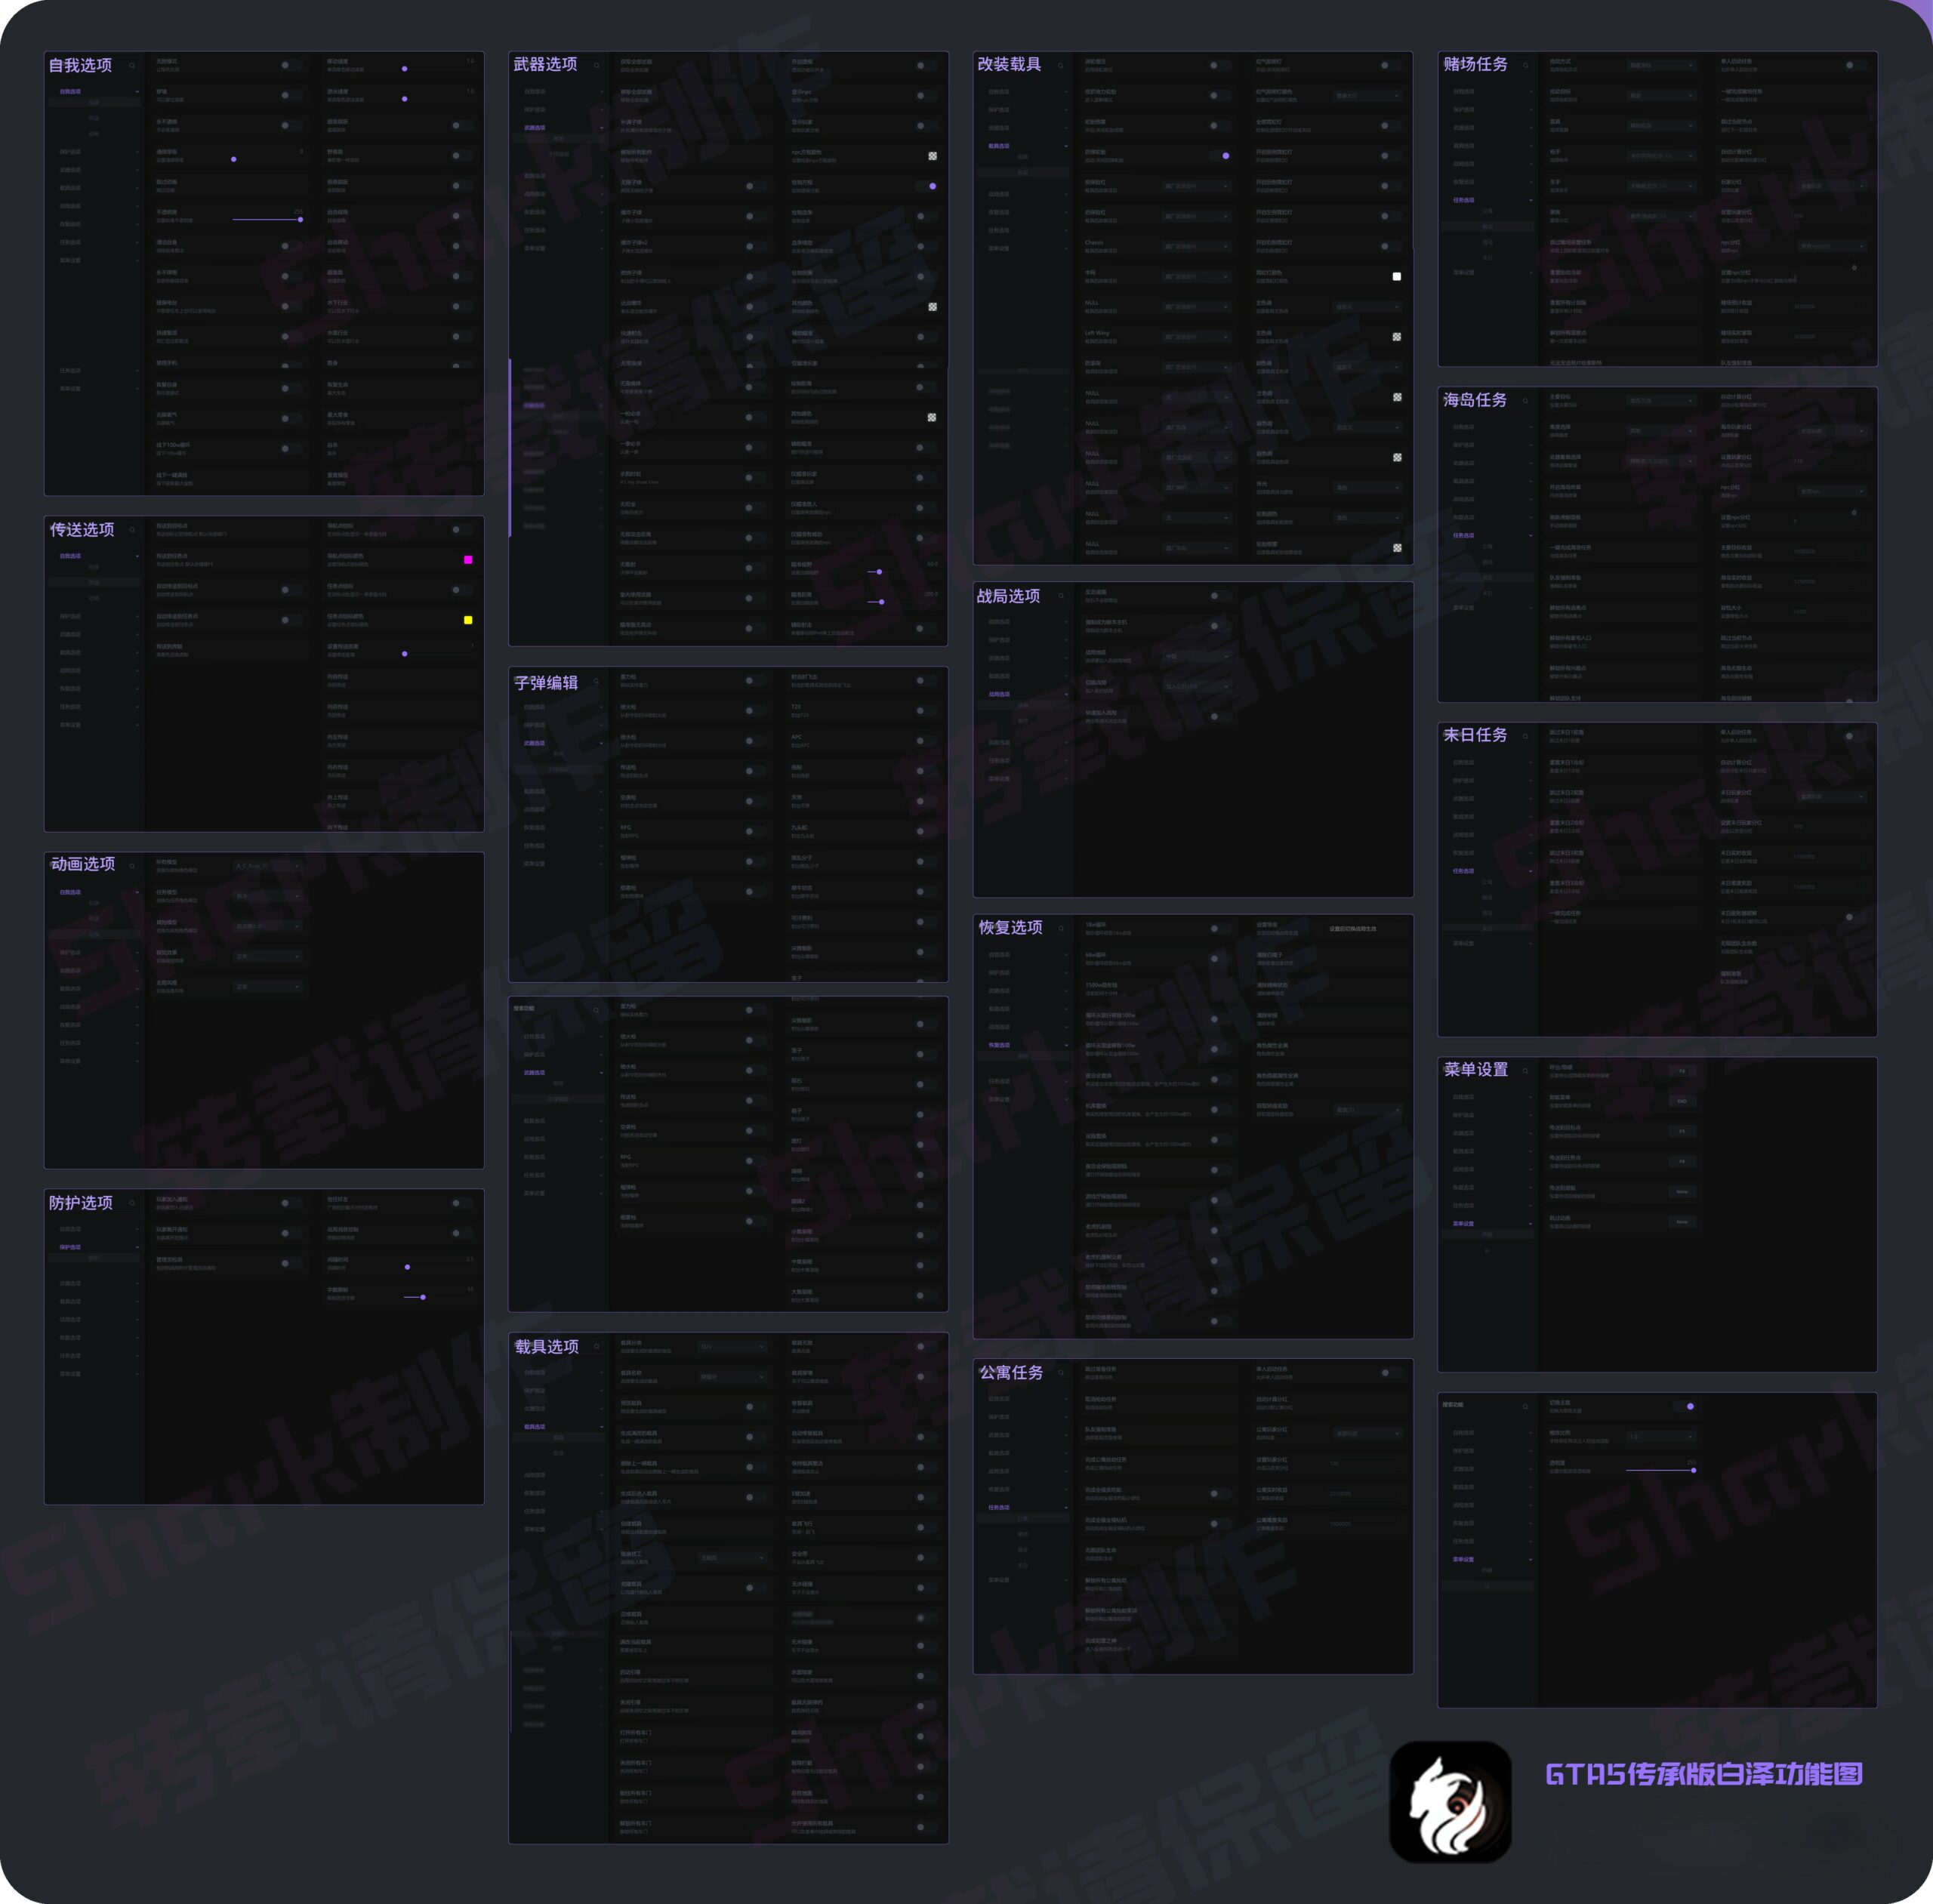This screenshot has width=1933, height=1904.
Task: Open the magenta 导航点信标颜色 color swatch
Action: pos(468,560)
